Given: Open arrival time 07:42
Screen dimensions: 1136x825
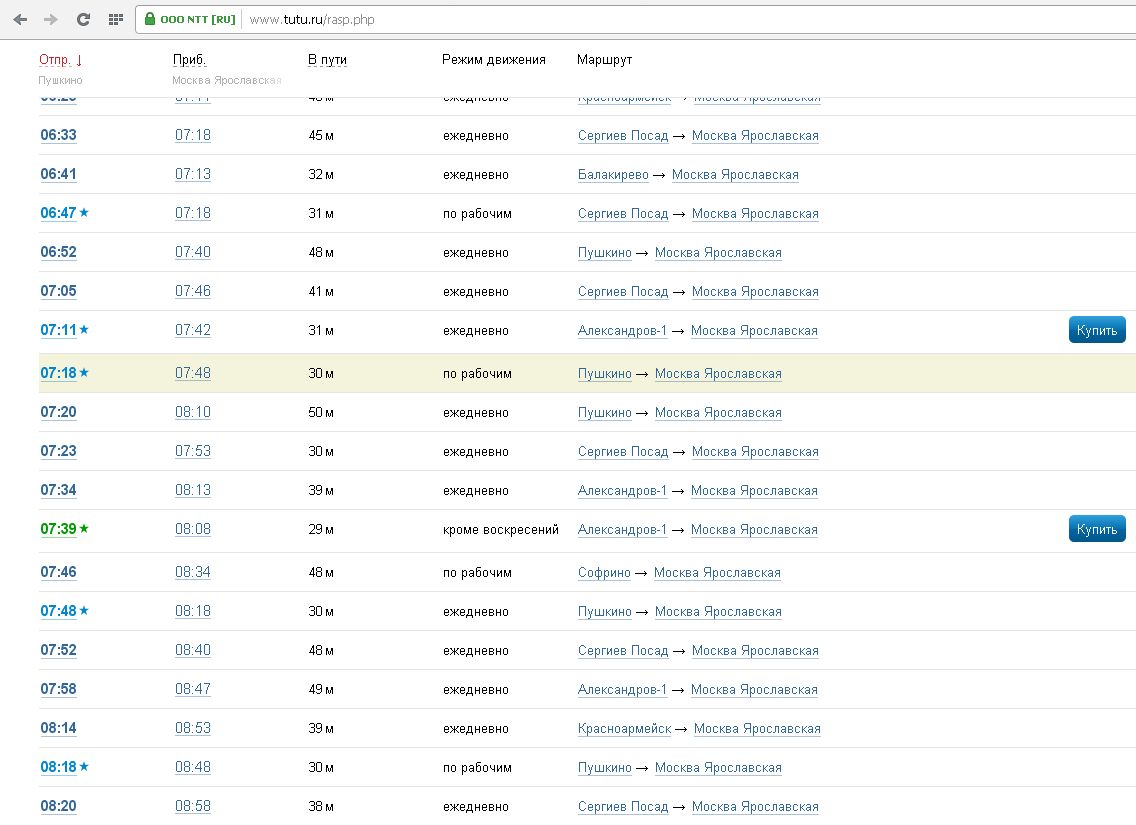Looking at the screenshot, I should tap(193, 331).
